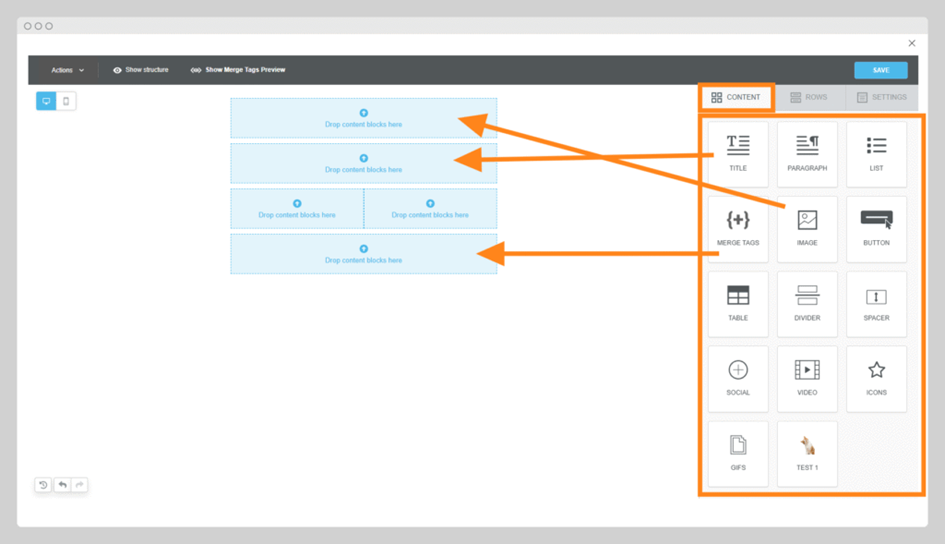Pick the Divider content block
This screenshot has width=945, height=544.
(807, 303)
